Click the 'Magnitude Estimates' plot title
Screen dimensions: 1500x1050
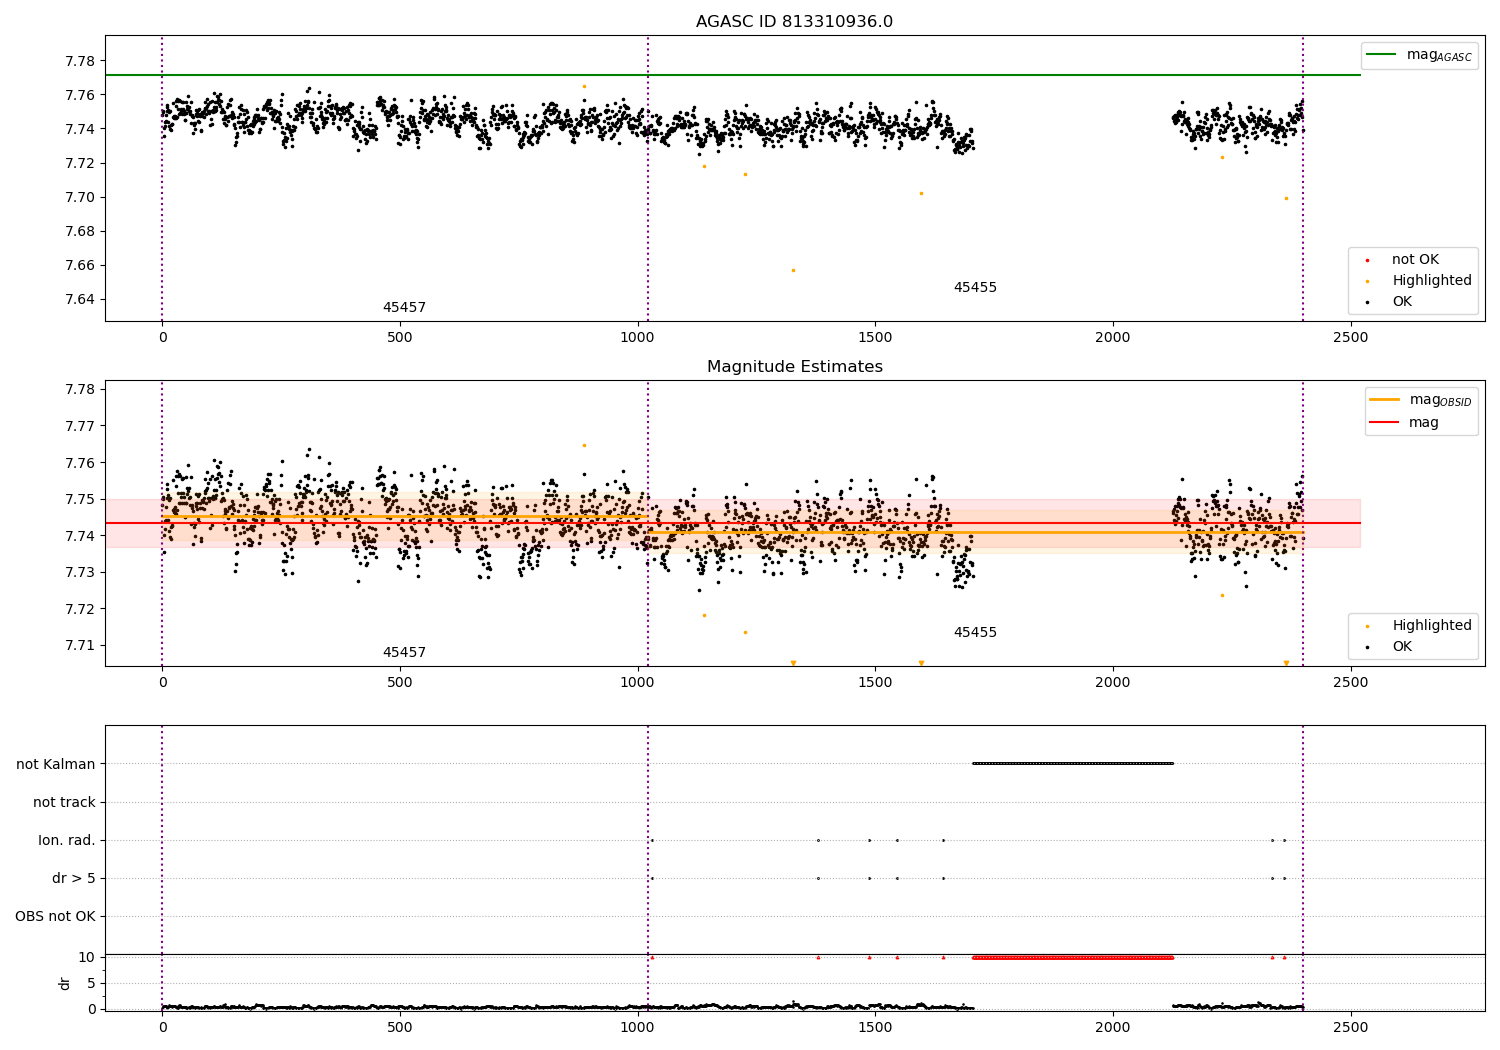coord(794,367)
